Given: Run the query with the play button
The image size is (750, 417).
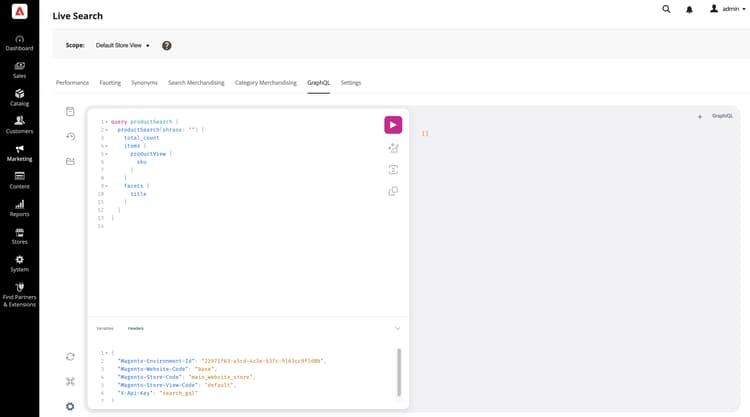Looking at the screenshot, I should click(393, 125).
